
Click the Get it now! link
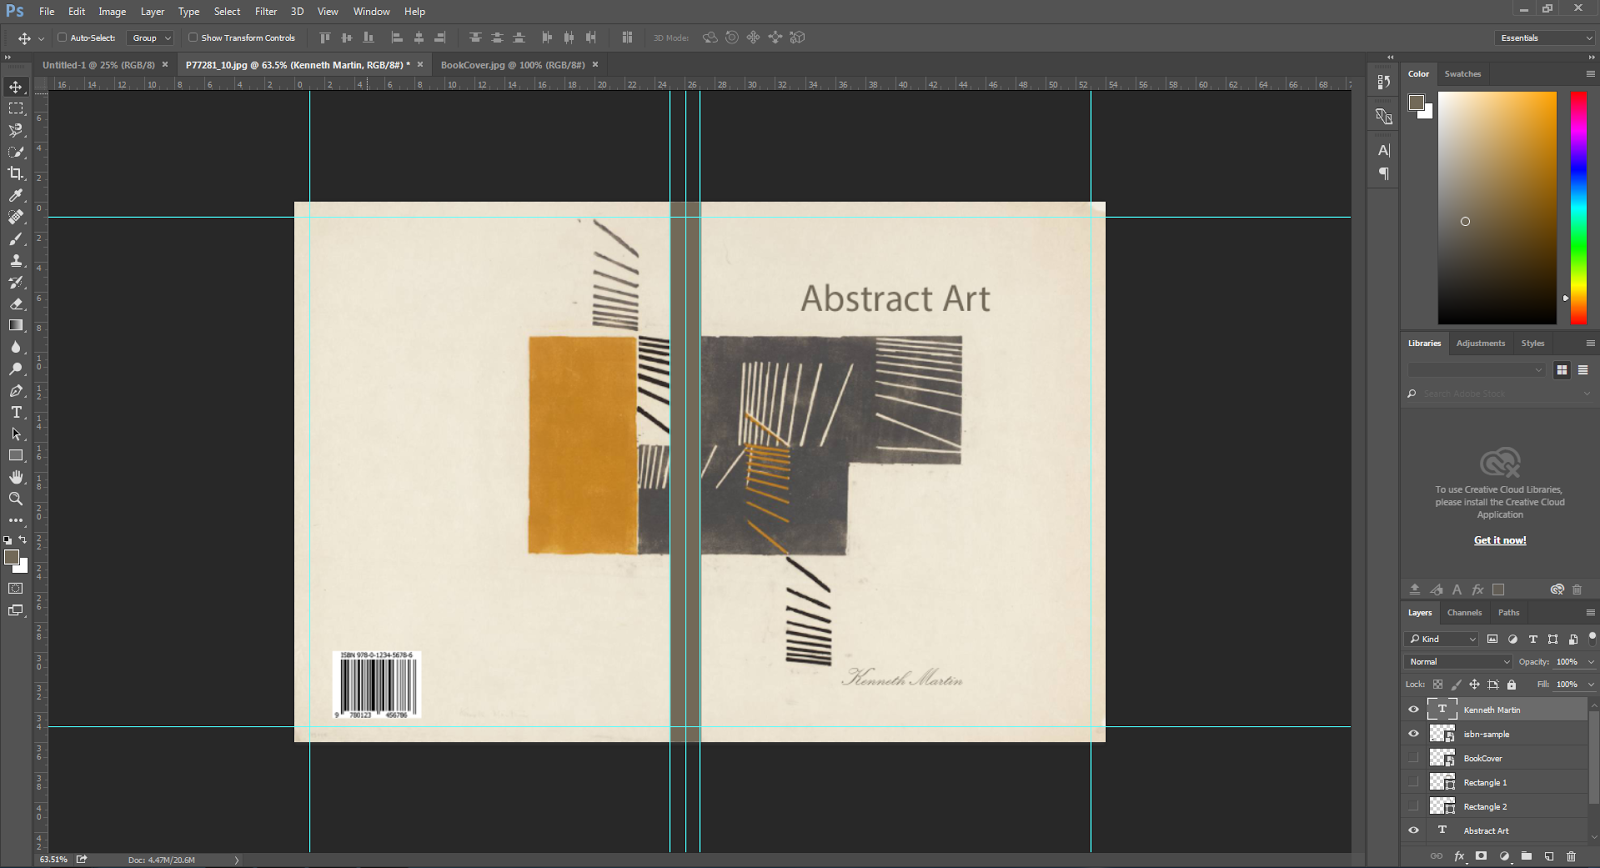click(1500, 540)
